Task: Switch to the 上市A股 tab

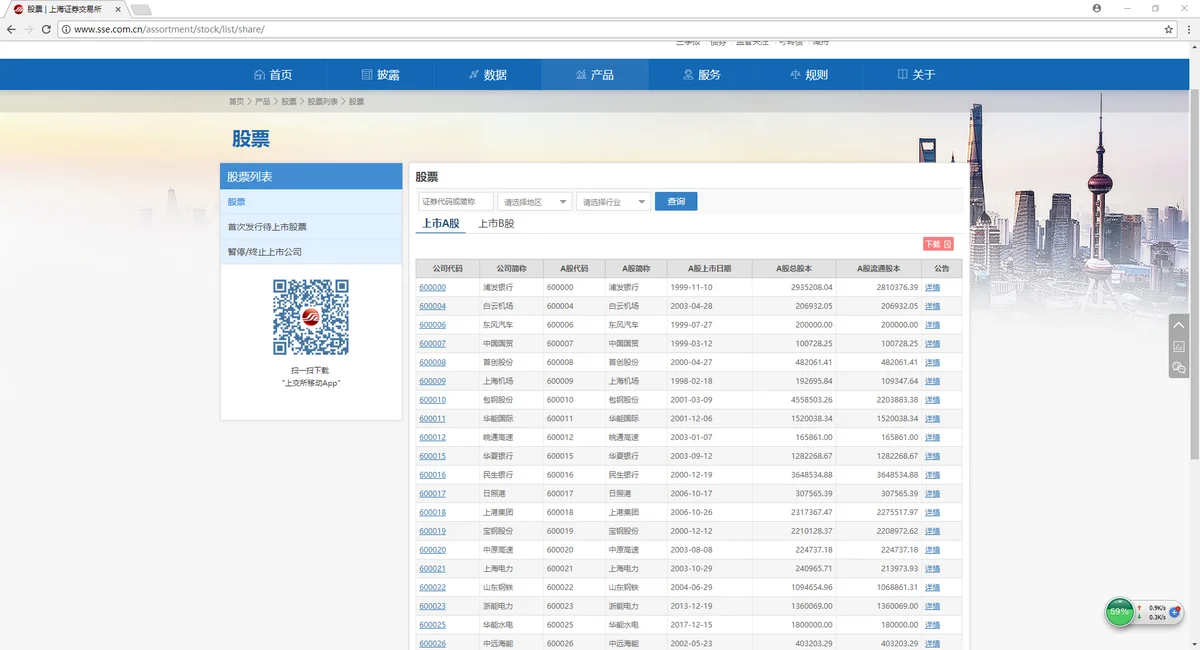Action: click(x=441, y=224)
